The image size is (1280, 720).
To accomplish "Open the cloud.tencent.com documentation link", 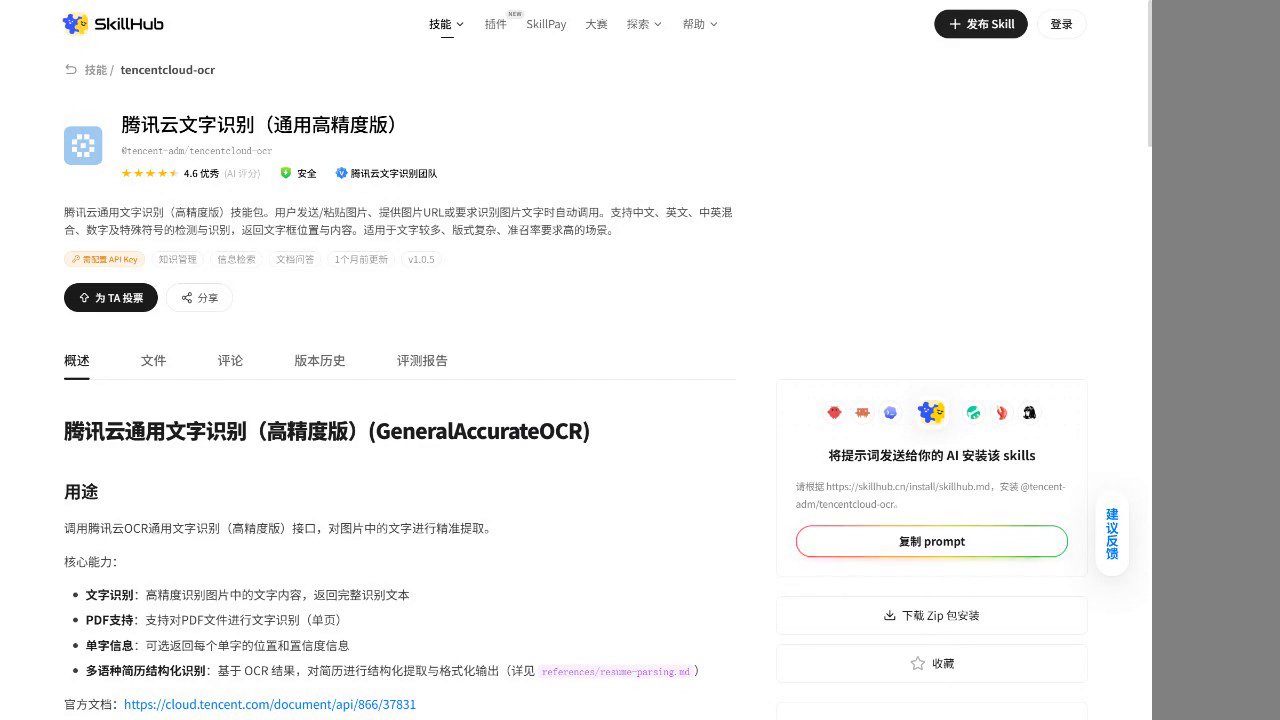I will click(270, 704).
